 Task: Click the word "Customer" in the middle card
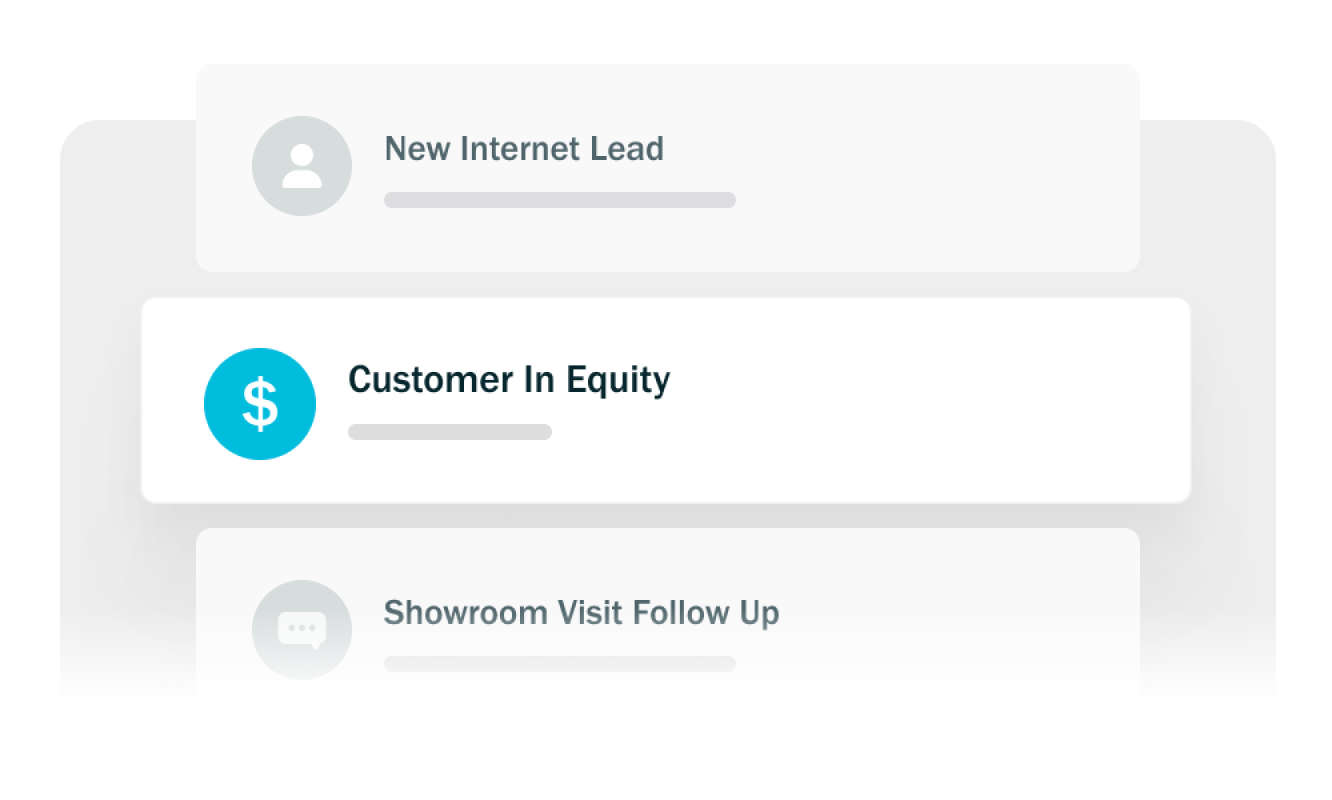coord(418,380)
